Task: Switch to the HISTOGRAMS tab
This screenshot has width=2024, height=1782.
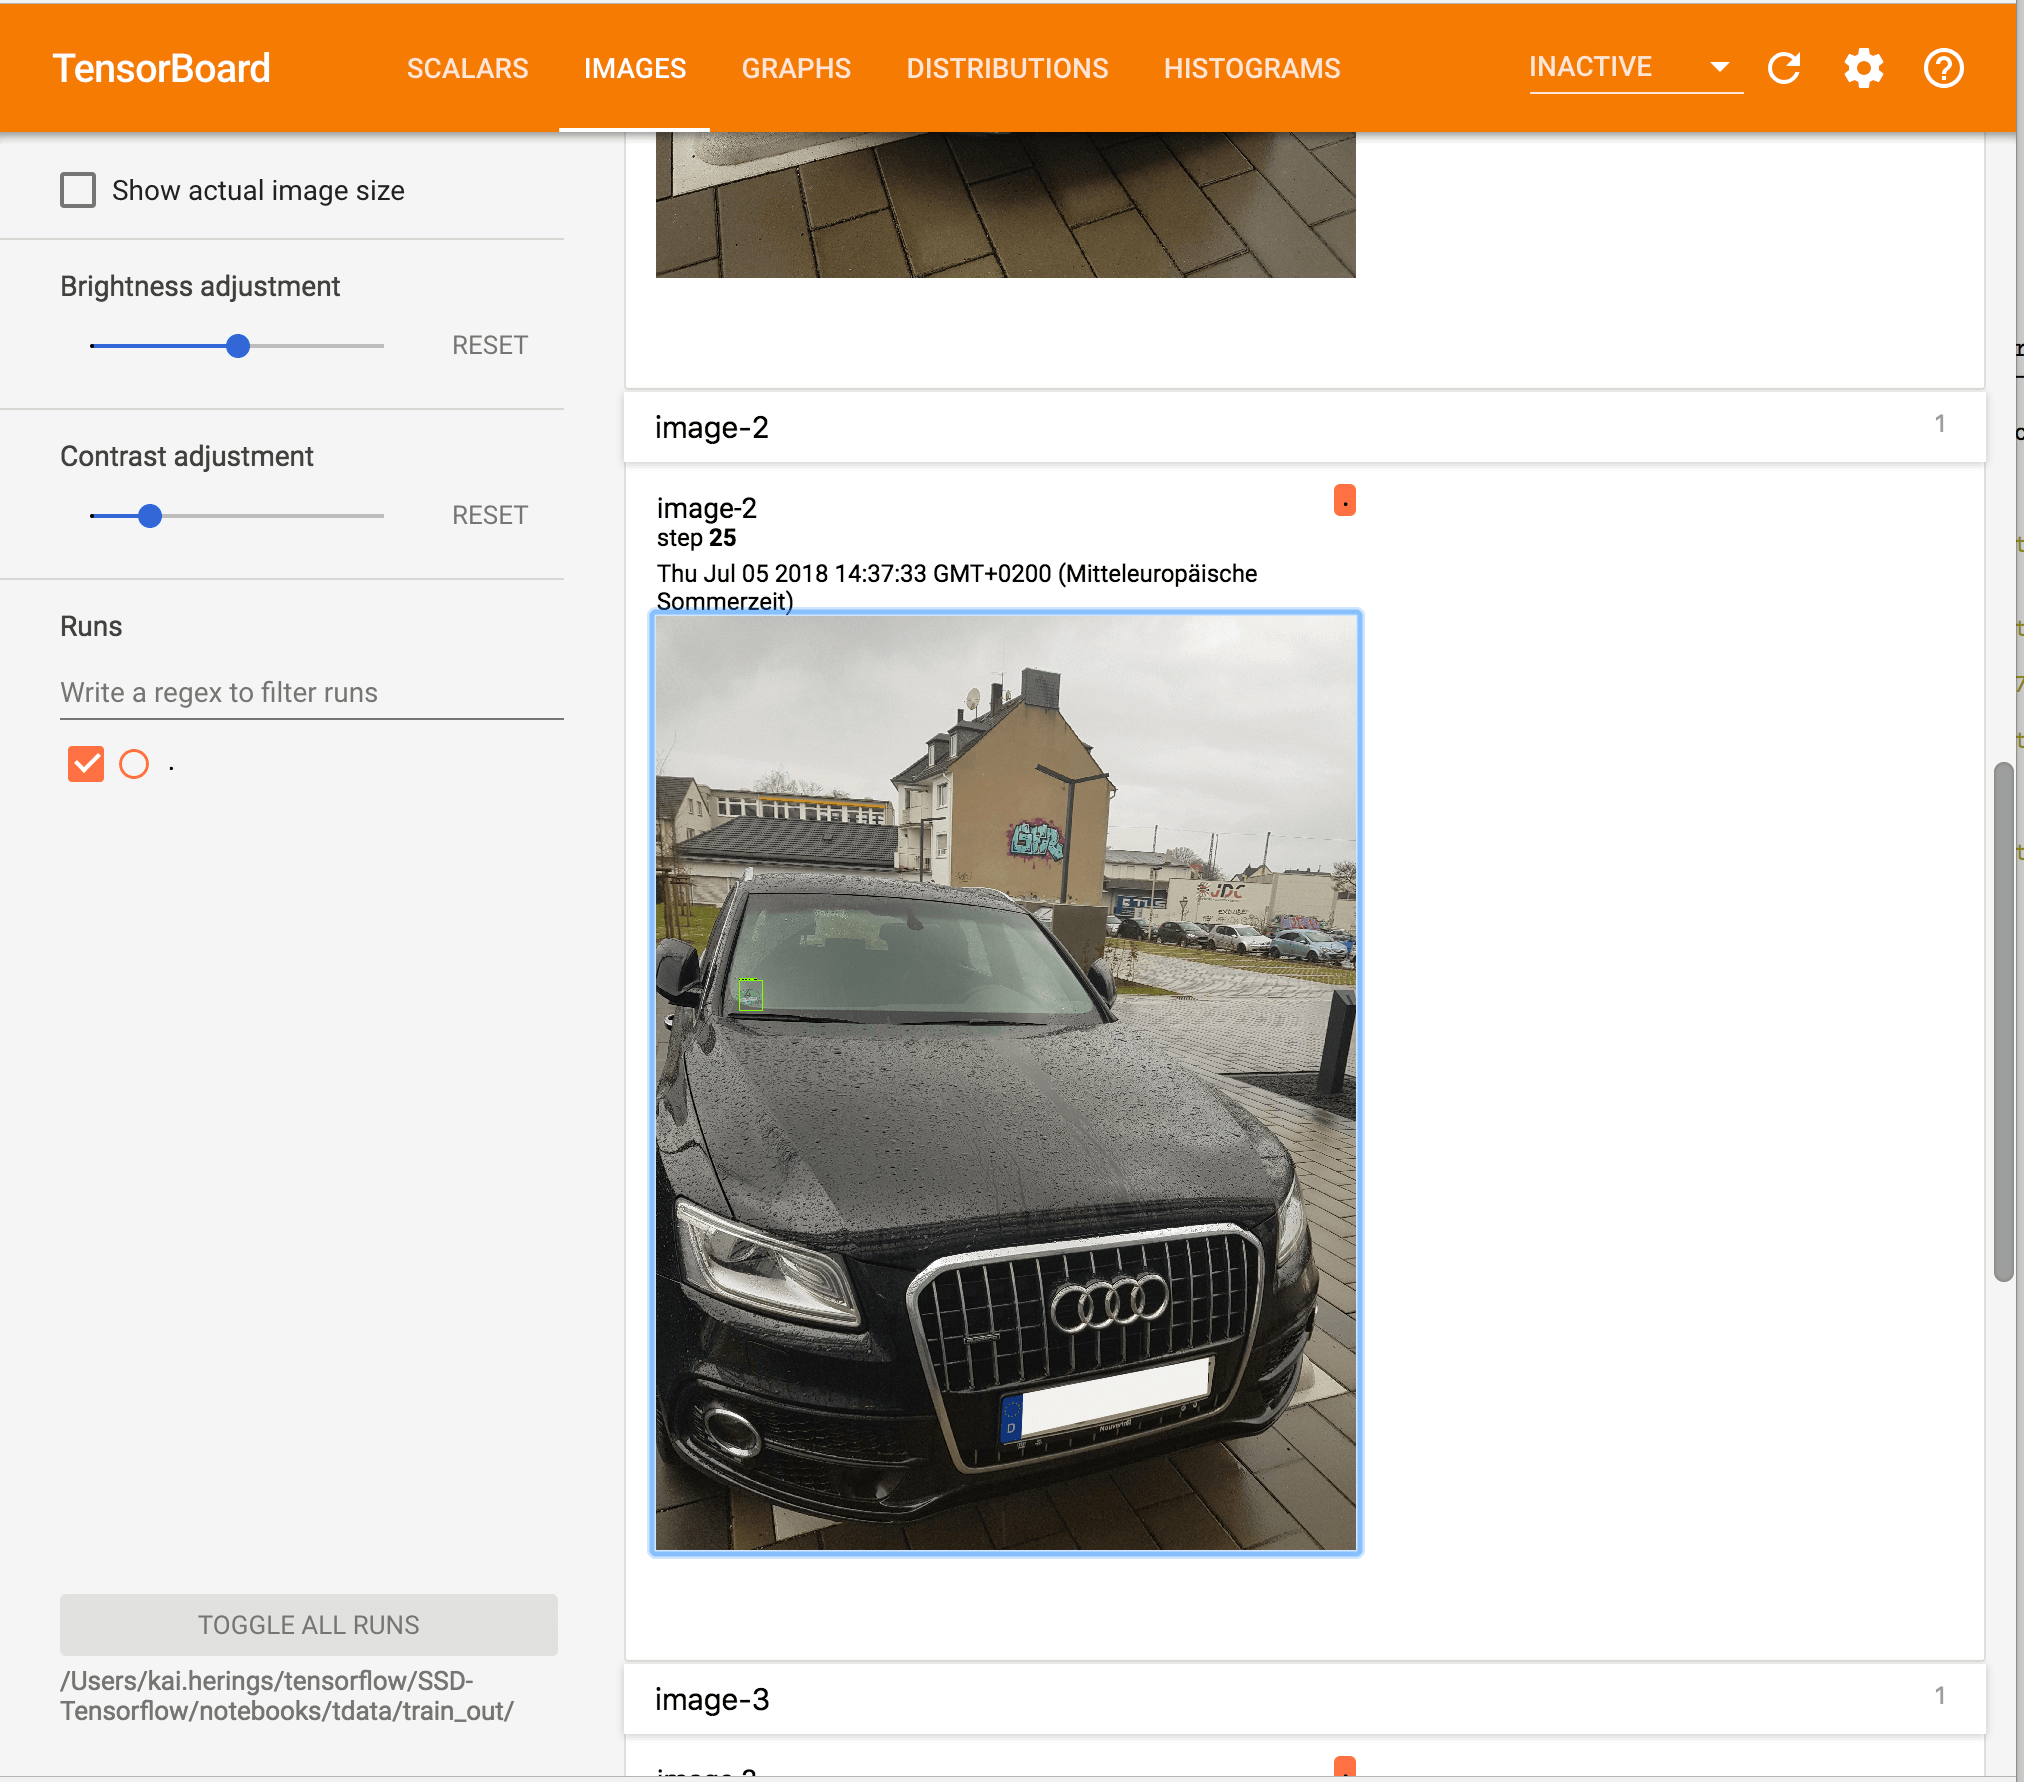Action: click(1251, 68)
